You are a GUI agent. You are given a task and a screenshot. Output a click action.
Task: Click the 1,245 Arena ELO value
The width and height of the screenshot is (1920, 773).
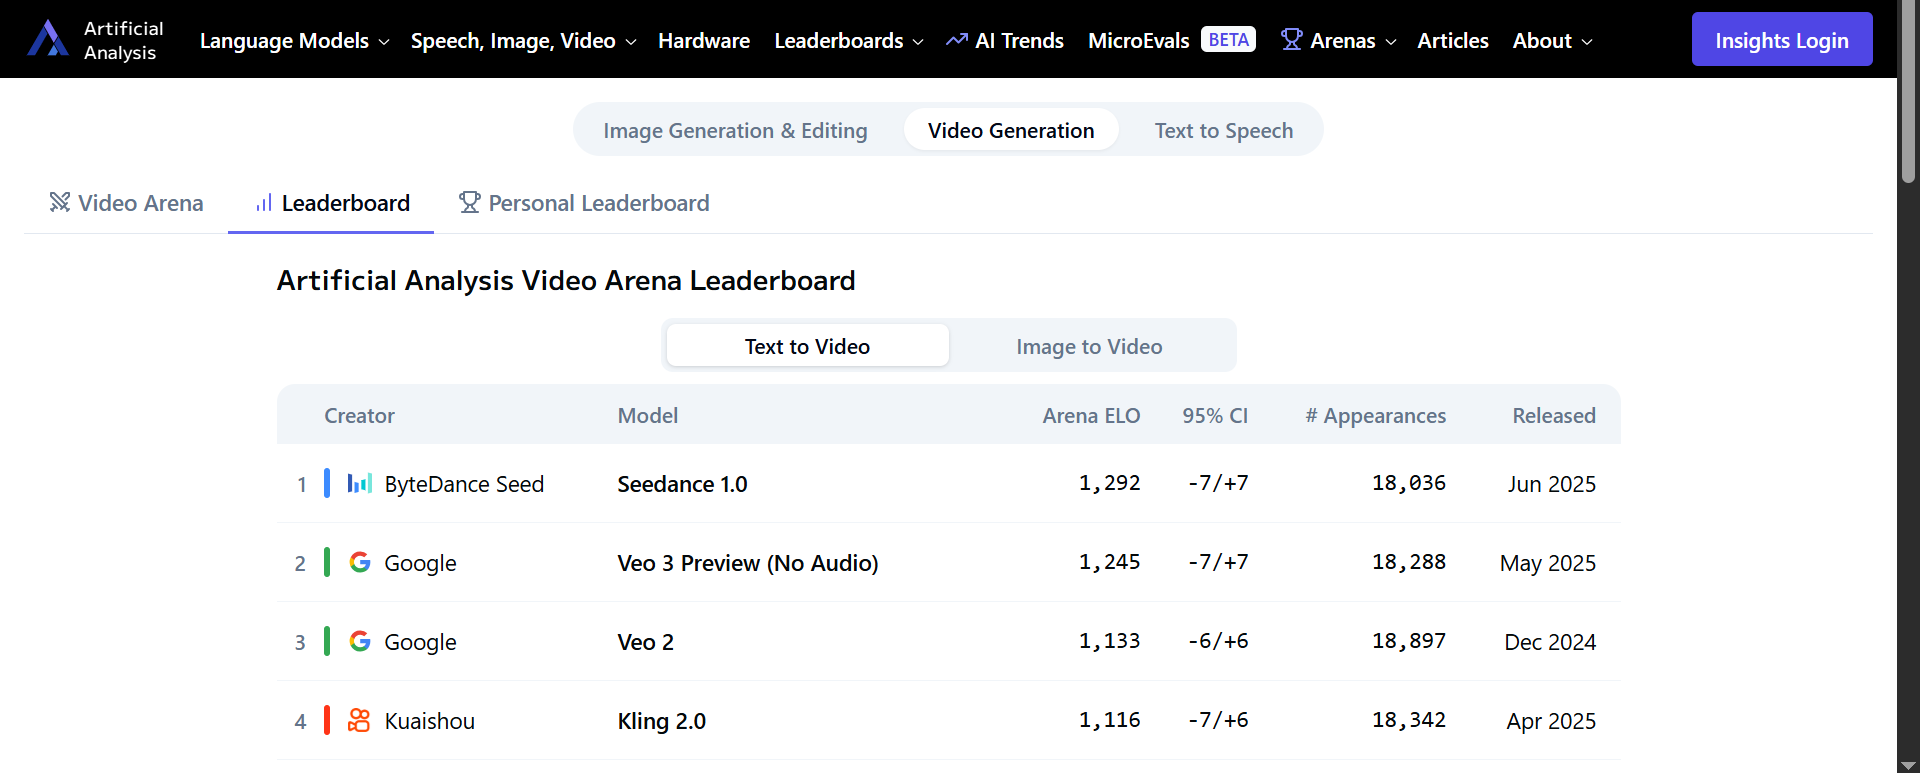1109,562
